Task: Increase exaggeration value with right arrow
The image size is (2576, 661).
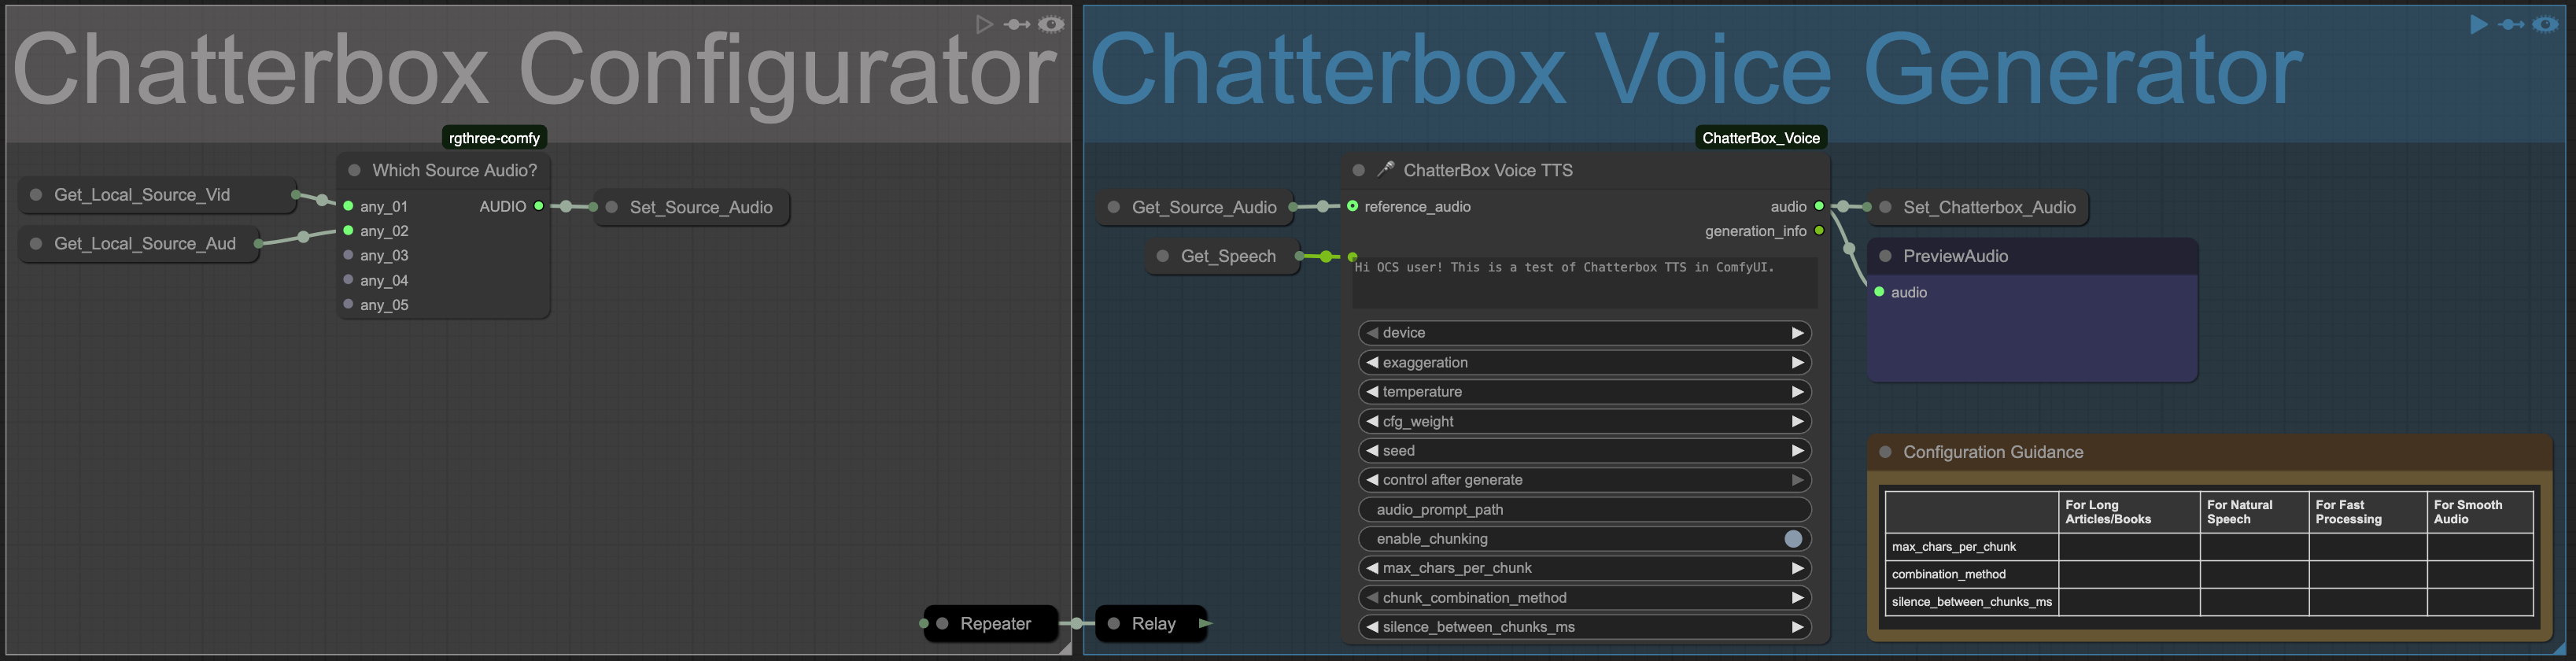Action: (1797, 363)
